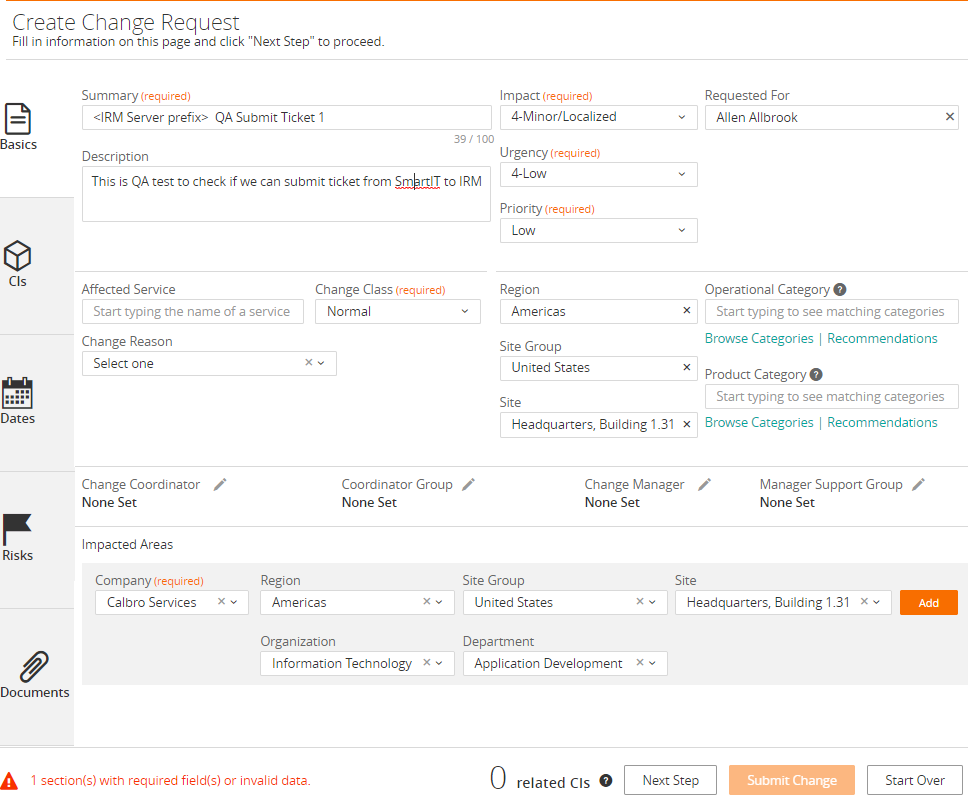Screen dimensions: 968x797
Task: Open Product Category help icon
Action: (x=816, y=374)
